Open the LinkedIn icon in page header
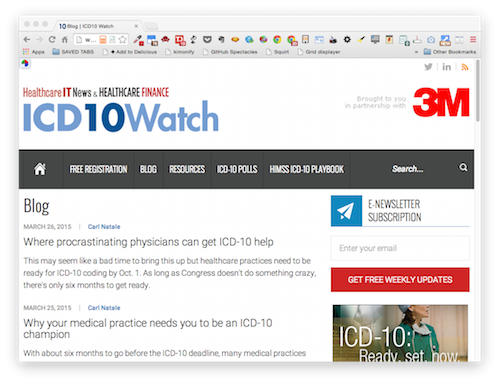 click(x=446, y=67)
